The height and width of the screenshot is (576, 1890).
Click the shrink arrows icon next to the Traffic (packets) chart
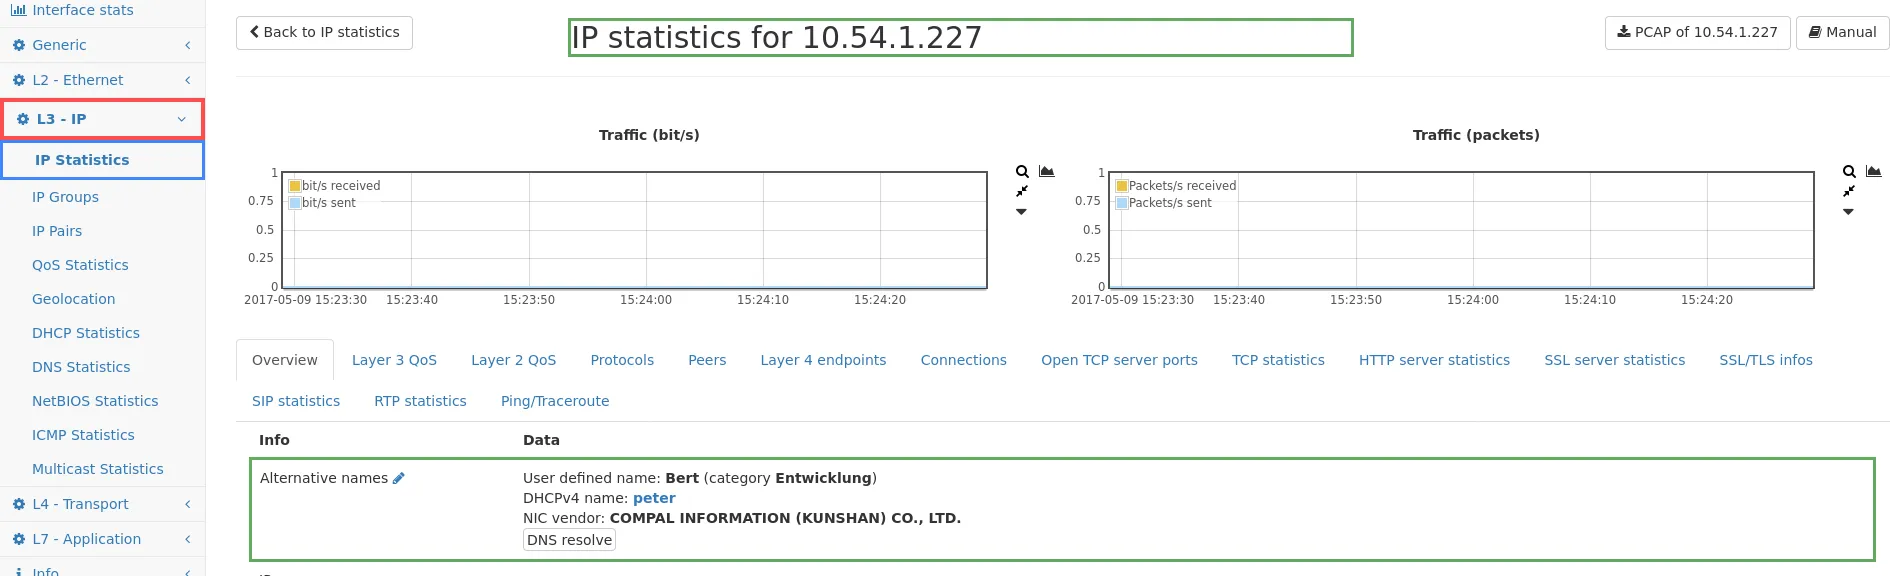(1849, 191)
